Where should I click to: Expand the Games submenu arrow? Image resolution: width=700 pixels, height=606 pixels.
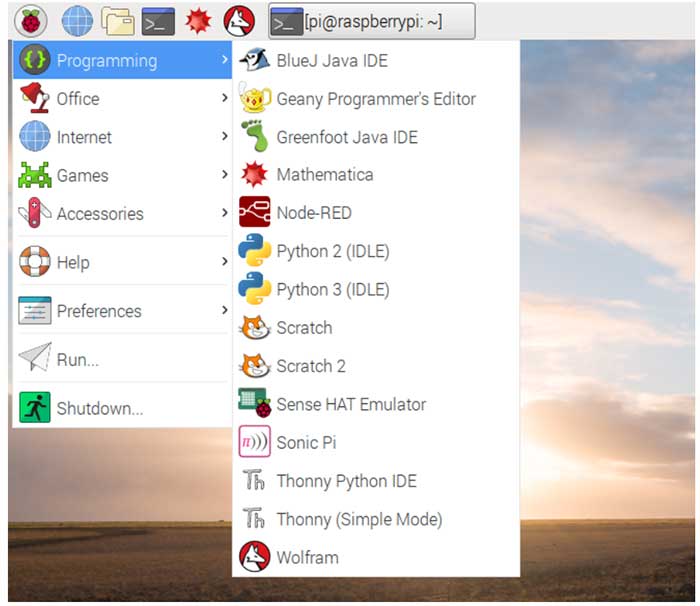(224, 175)
